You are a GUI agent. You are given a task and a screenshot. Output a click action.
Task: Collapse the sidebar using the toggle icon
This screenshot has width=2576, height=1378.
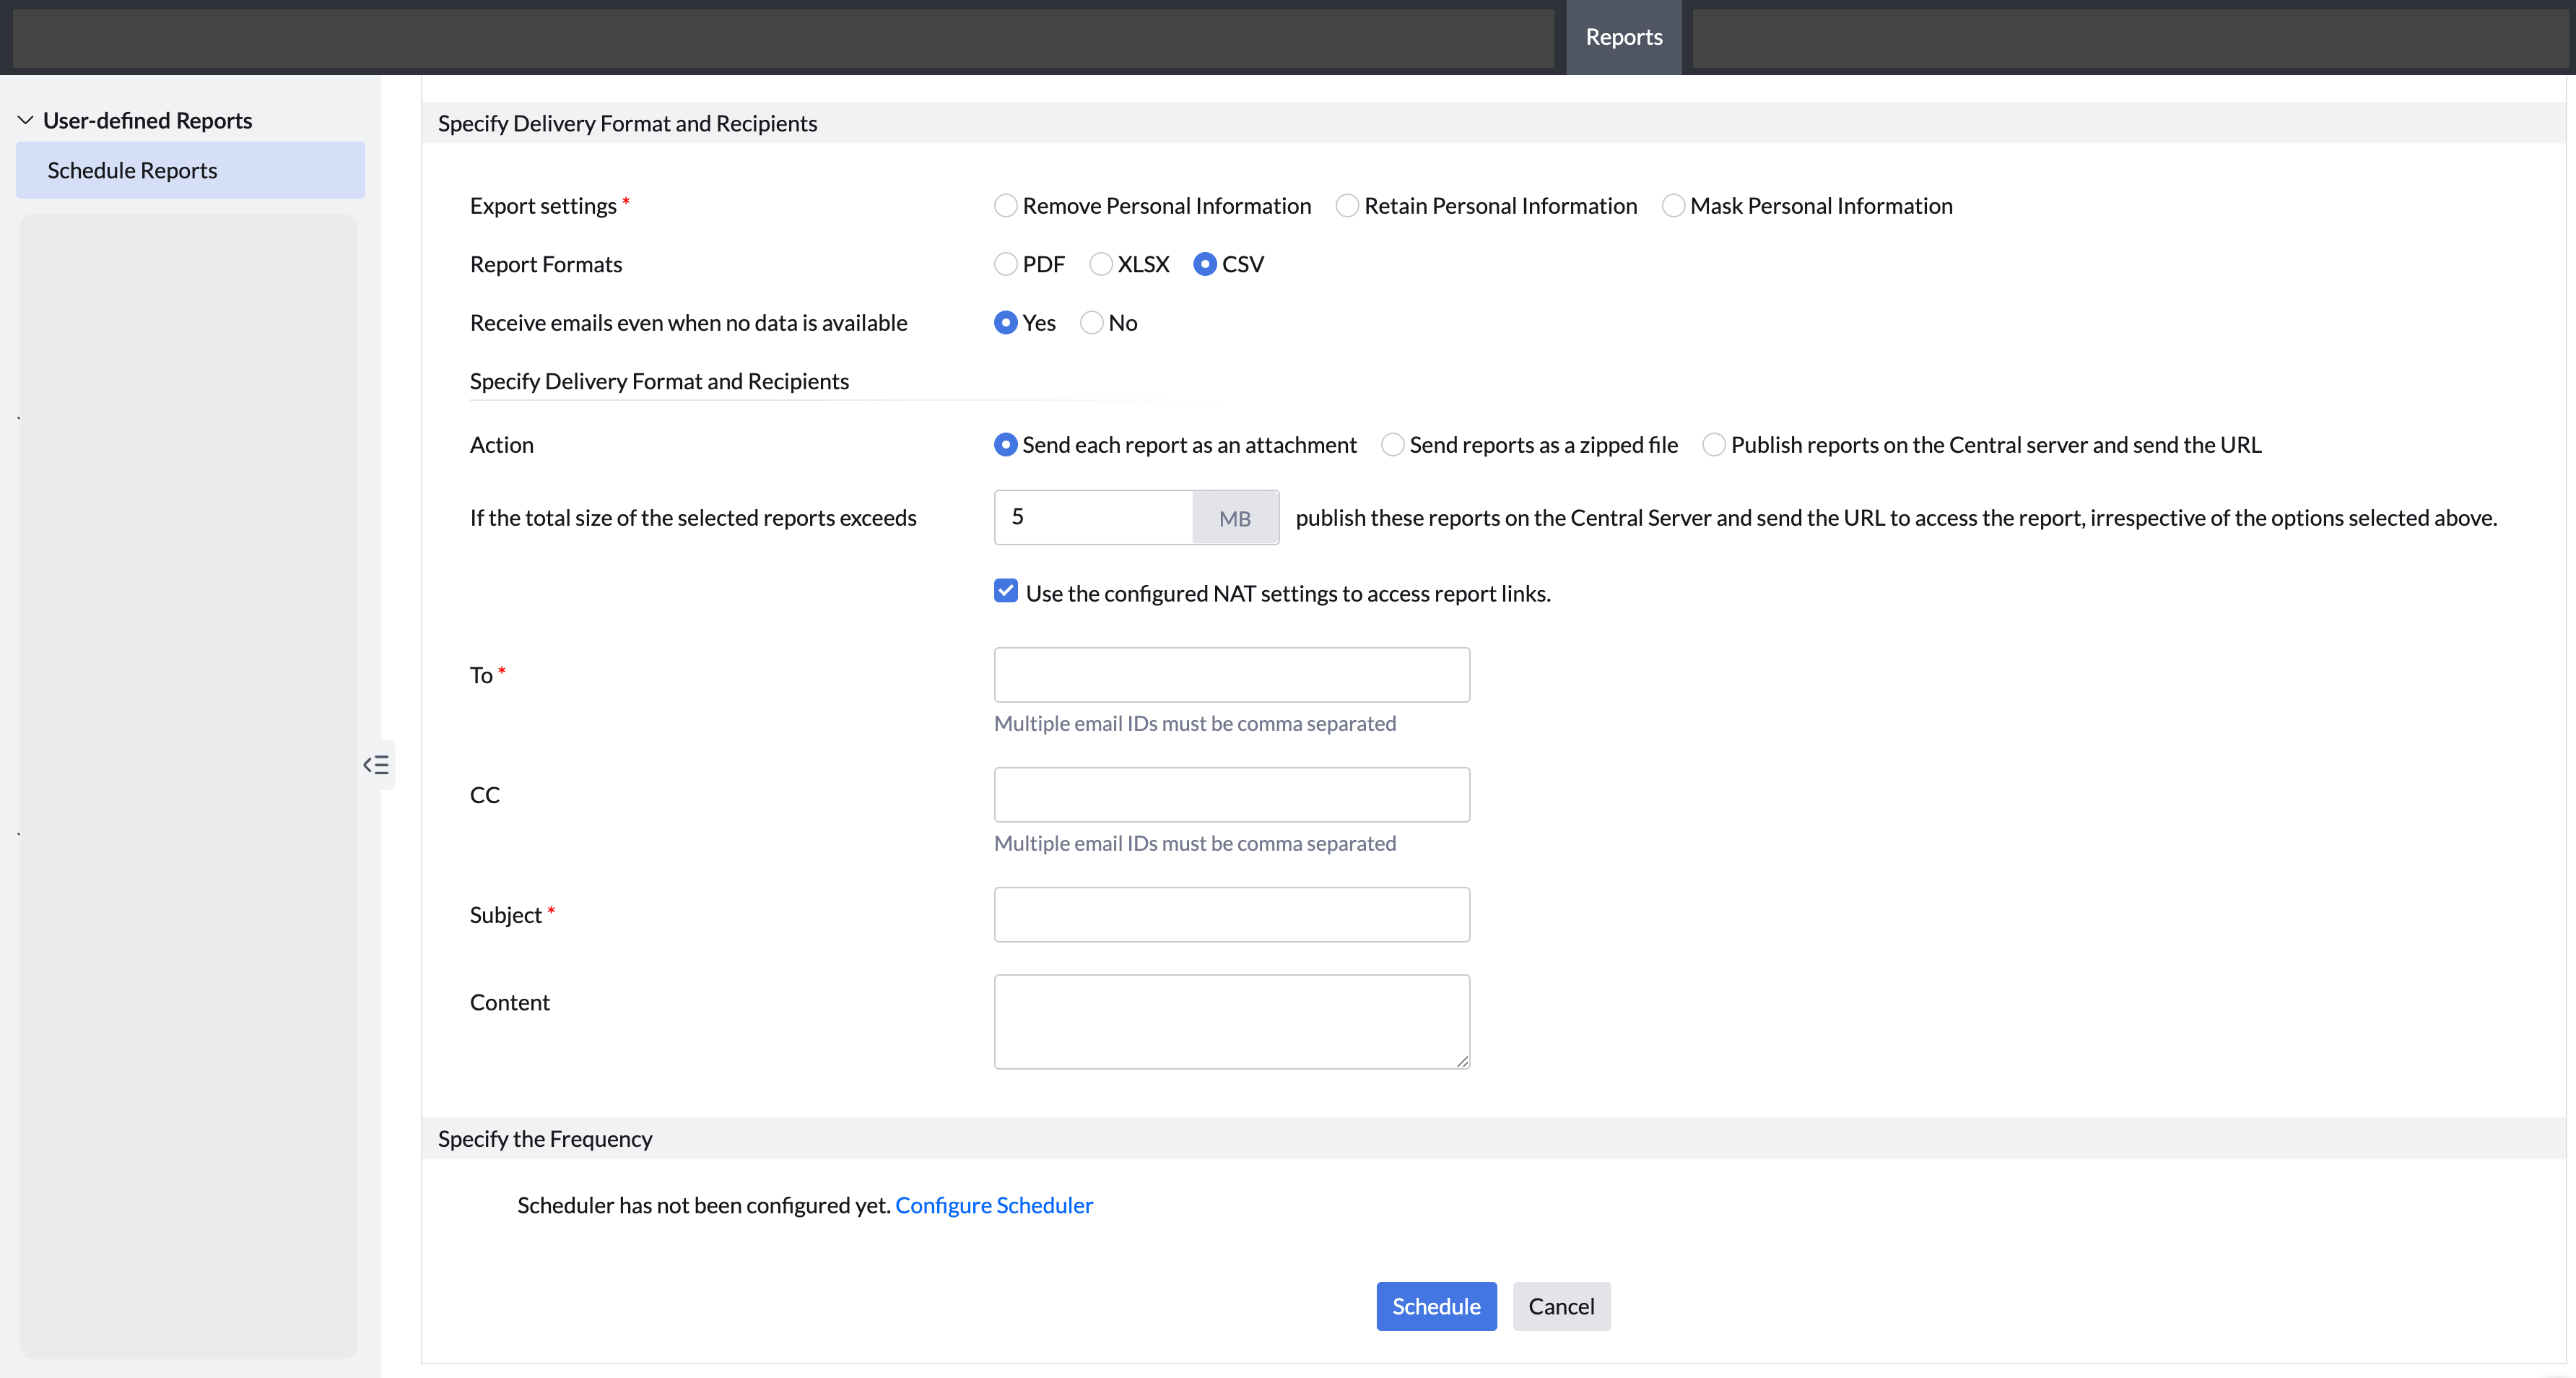point(376,765)
